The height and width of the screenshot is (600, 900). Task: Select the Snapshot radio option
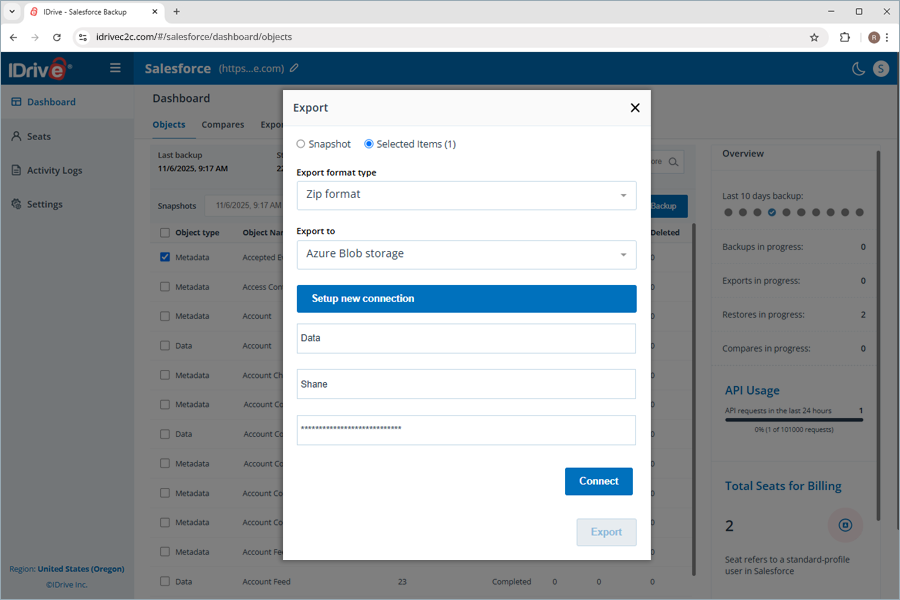click(301, 144)
